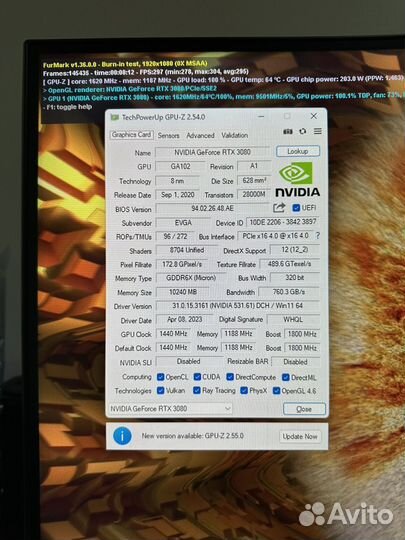Click the GPU-Z title bar app icon
The width and height of the screenshot is (405, 540).
(115, 117)
